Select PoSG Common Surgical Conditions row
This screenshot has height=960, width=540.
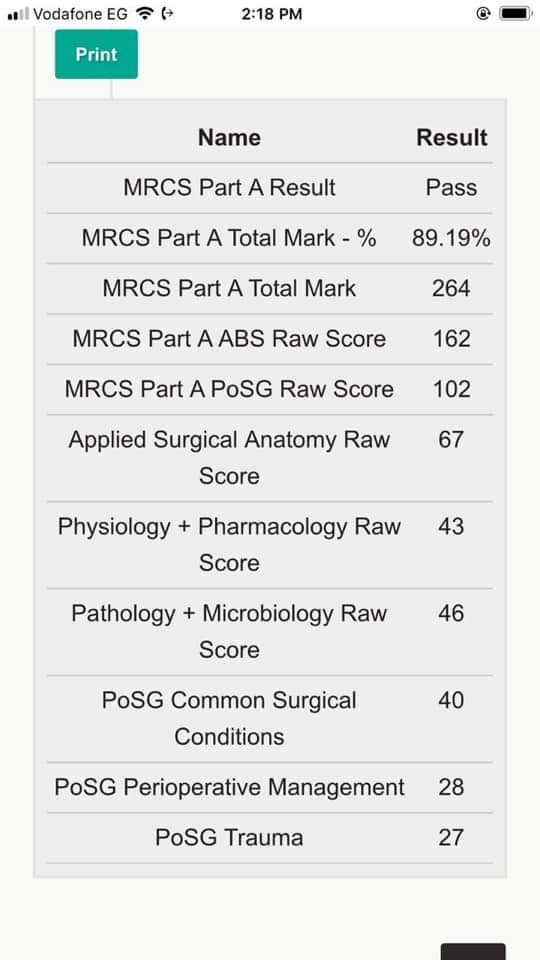269,718
